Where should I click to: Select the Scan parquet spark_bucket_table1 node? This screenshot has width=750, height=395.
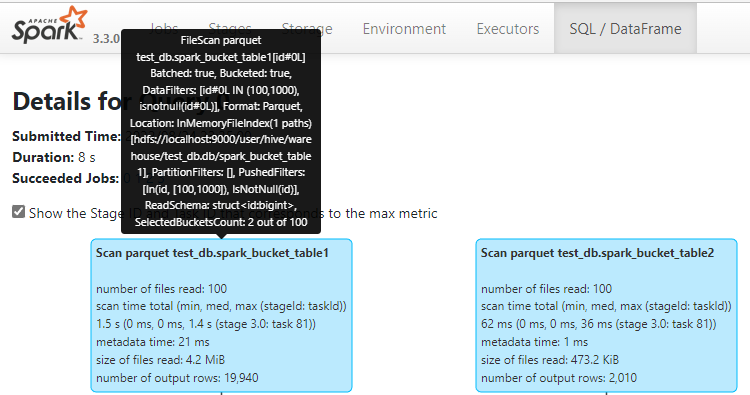point(221,316)
